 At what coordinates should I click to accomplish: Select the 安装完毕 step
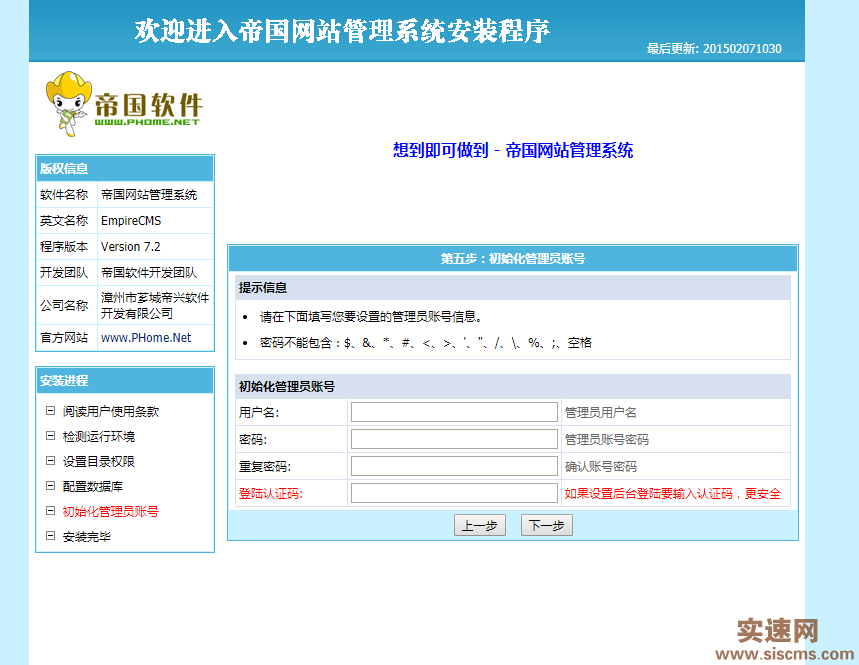[x=87, y=536]
